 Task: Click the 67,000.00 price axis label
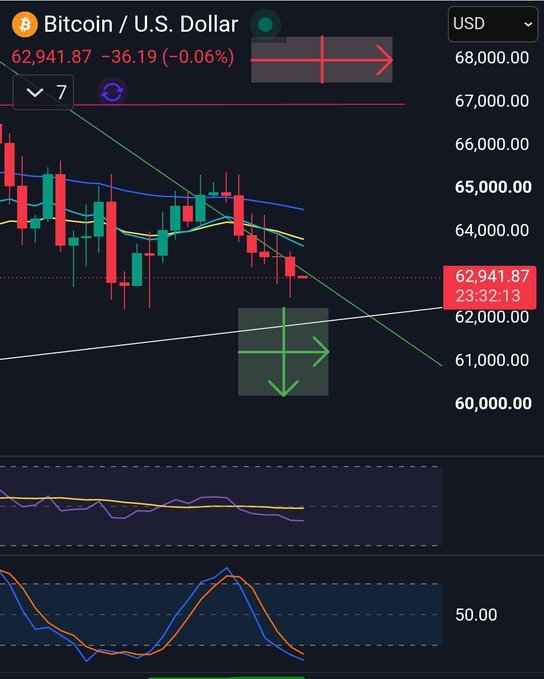[492, 101]
